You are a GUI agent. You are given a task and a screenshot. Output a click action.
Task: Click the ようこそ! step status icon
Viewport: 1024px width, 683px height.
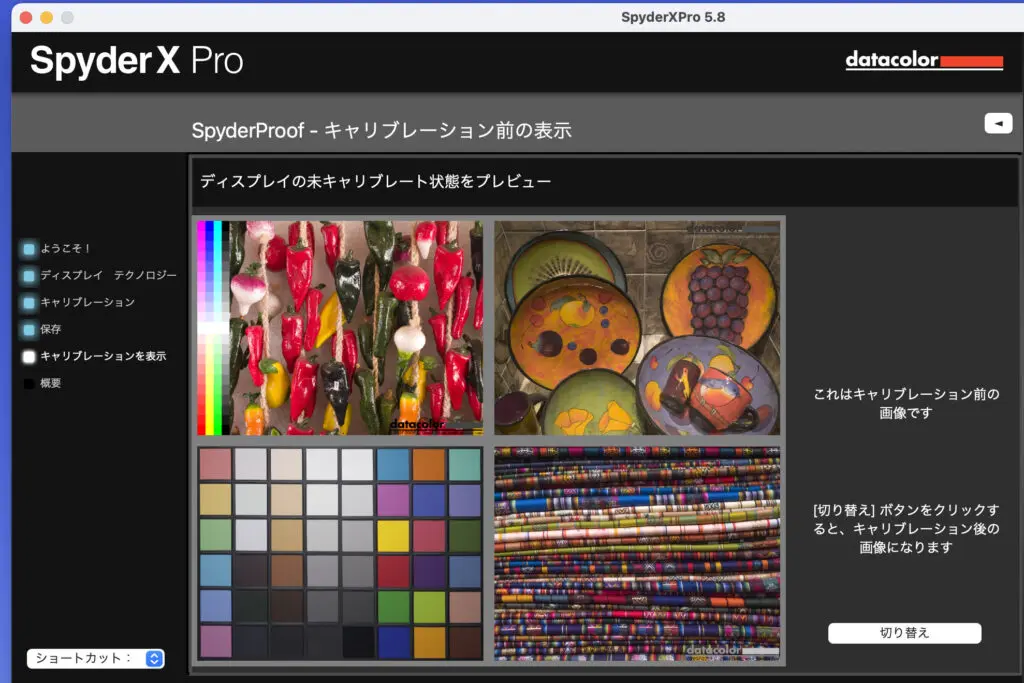coord(28,248)
